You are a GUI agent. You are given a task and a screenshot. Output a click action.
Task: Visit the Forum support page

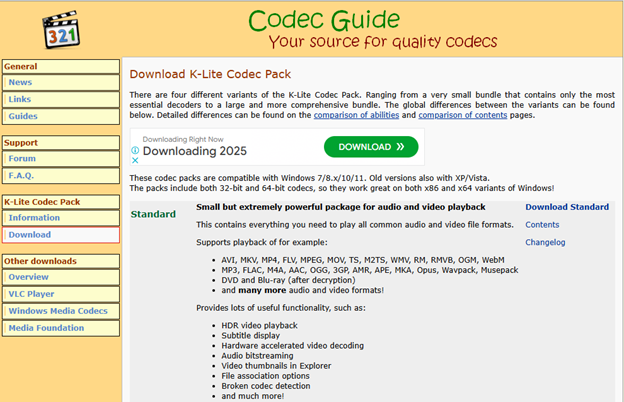(22, 158)
